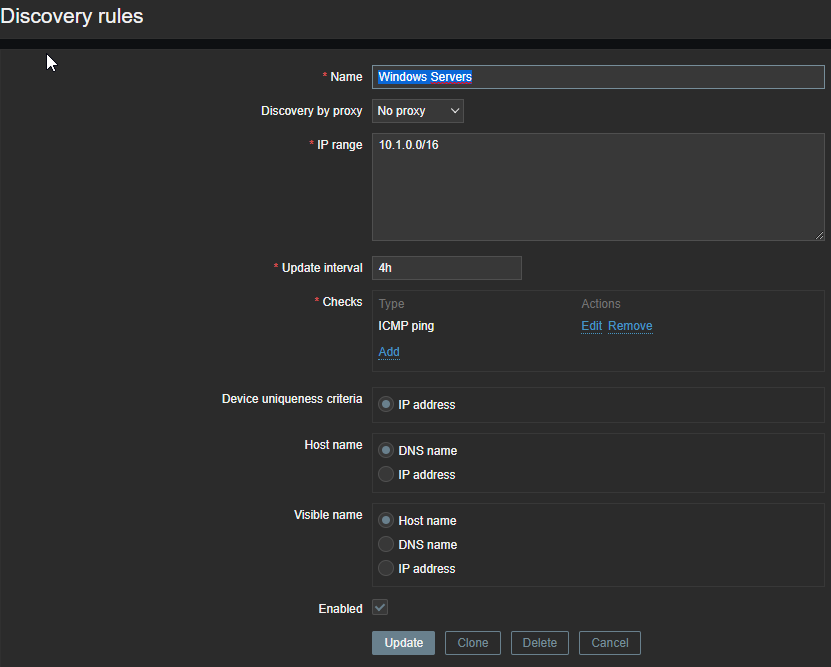The height and width of the screenshot is (667, 831).
Task: Choose IP address for Host name
Action: pyautogui.click(x=386, y=475)
